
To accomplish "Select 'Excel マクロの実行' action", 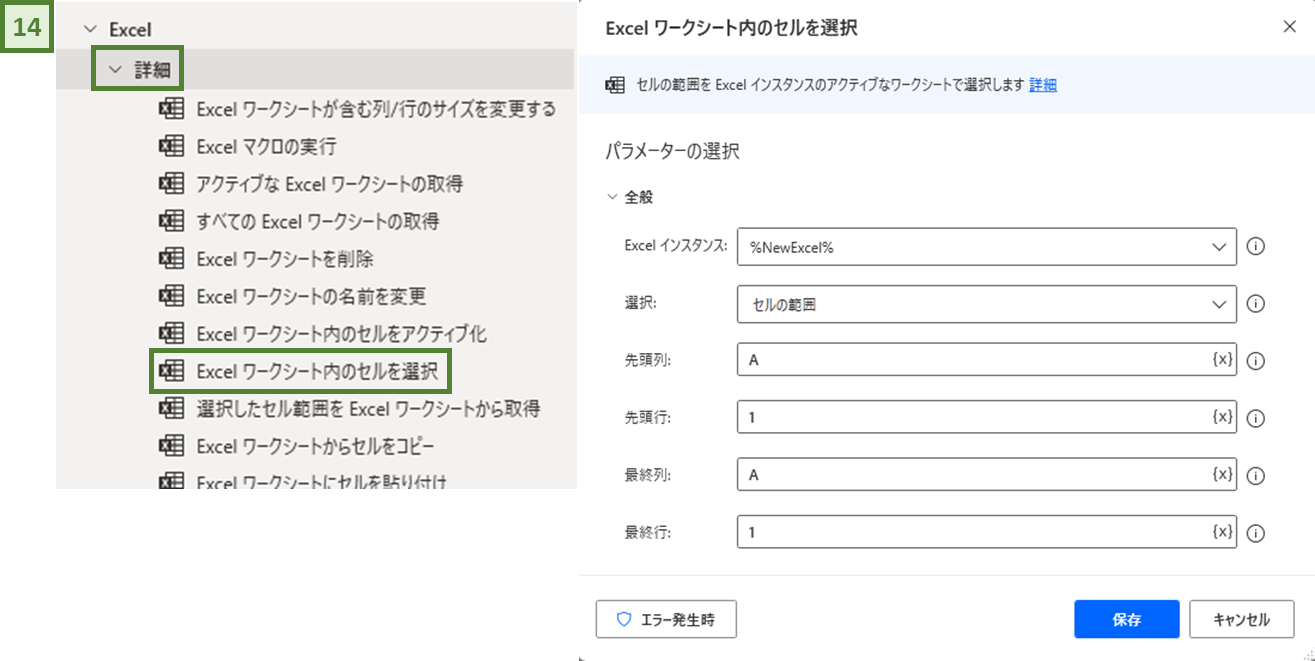I will (266, 146).
